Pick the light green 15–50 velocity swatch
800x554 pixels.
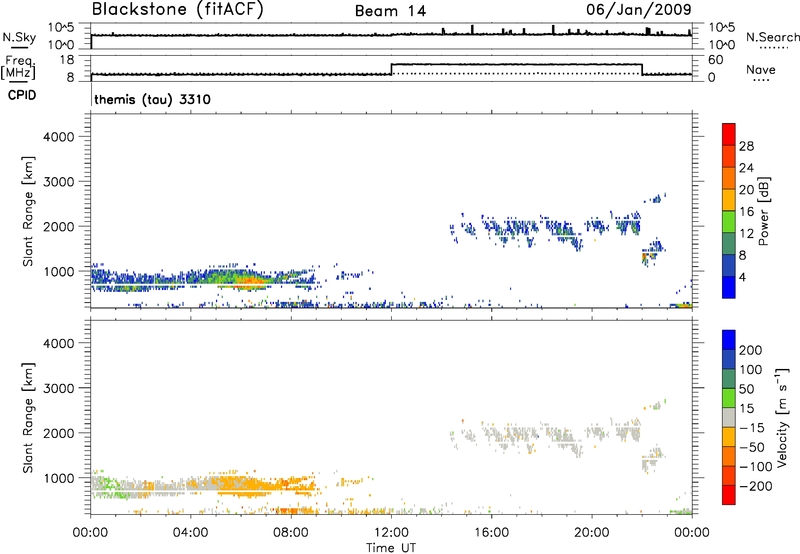point(729,398)
